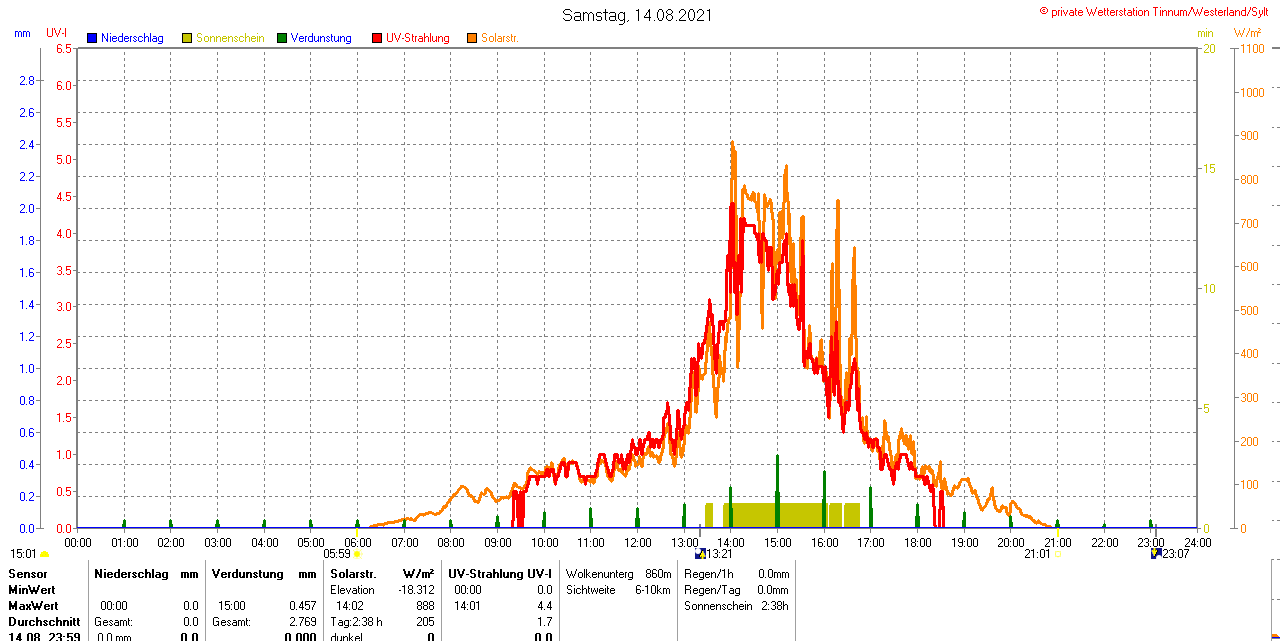Click the UV-Strahlung legend label
This screenshot has width=1280, height=641.
click(418, 38)
